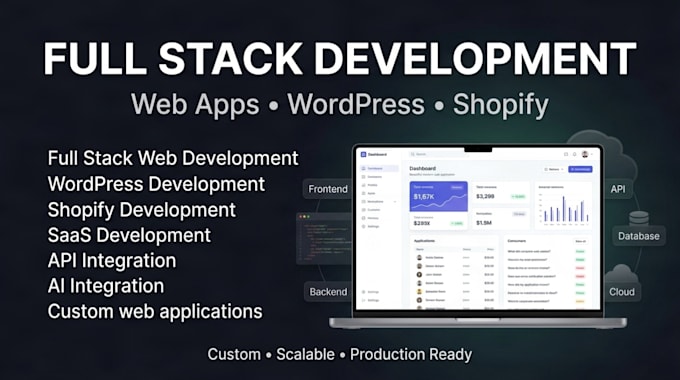Viewport: 680px width, 380px height.
Task: Open the dropdown beside the blue header button
Action: (x=554, y=169)
